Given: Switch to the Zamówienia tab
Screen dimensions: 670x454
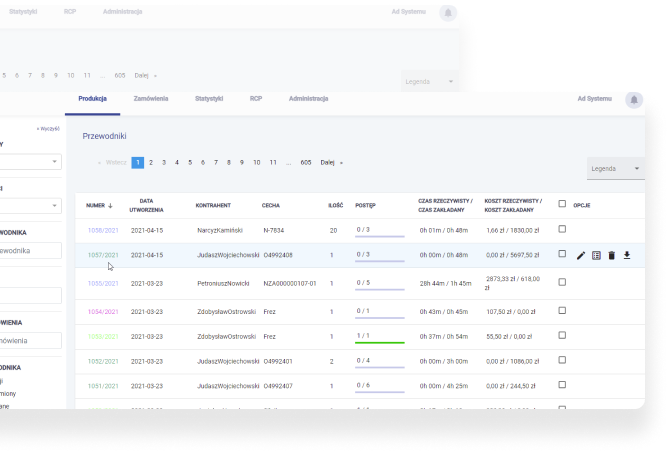Looking at the screenshot, I should [x=151, y=99].
